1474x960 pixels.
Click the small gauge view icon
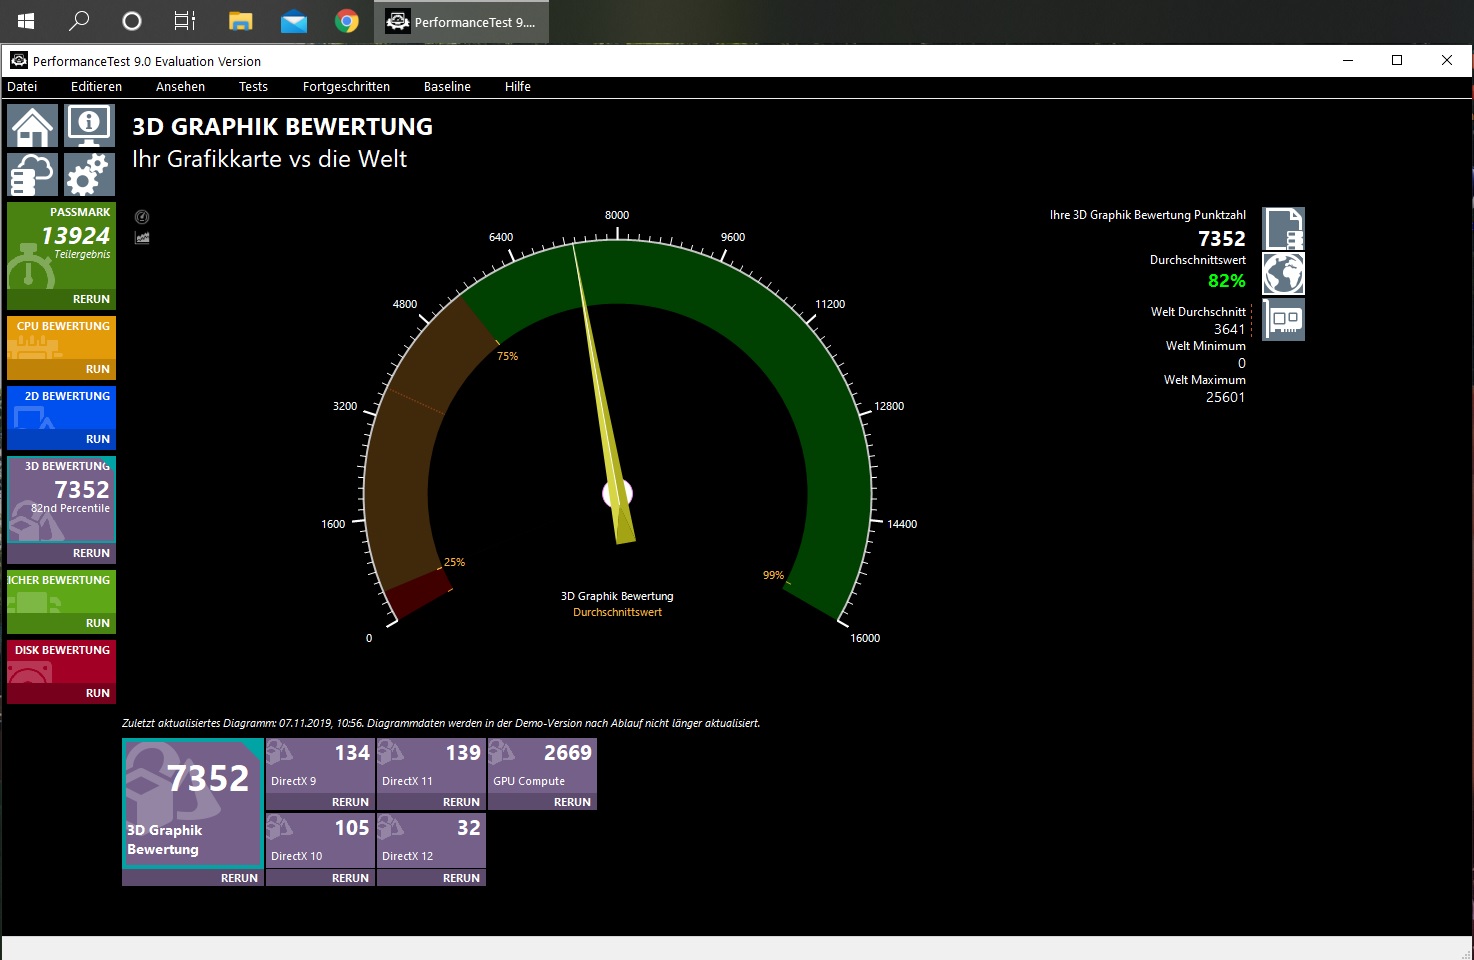tap(142, 217)
